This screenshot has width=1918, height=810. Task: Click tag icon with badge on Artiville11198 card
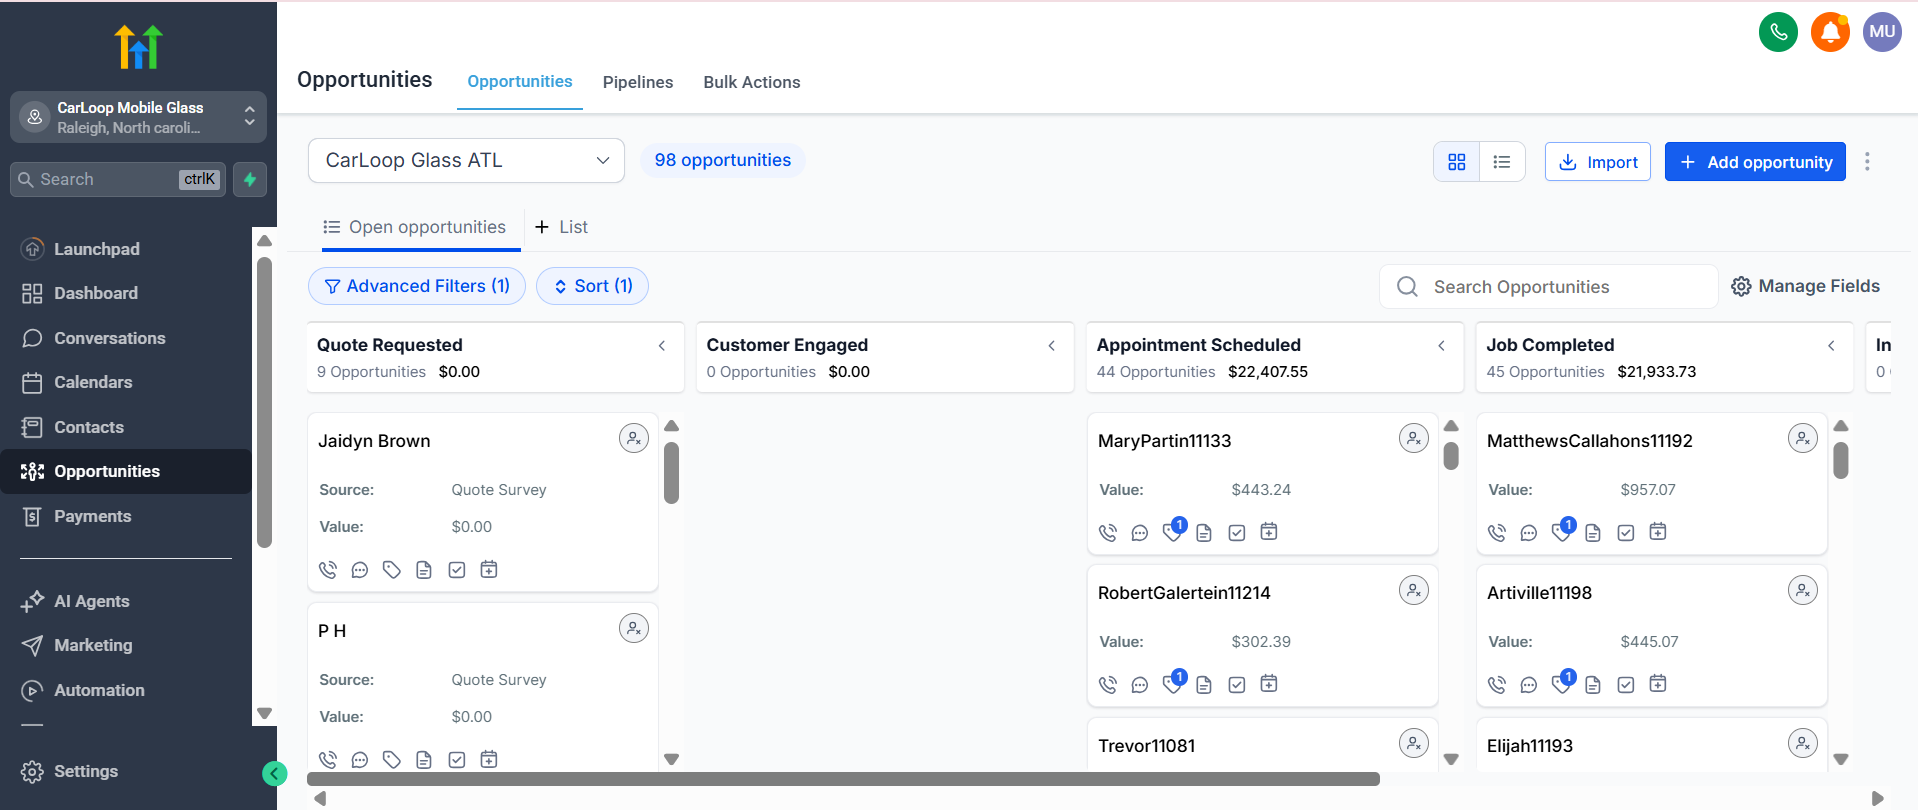1563,682
